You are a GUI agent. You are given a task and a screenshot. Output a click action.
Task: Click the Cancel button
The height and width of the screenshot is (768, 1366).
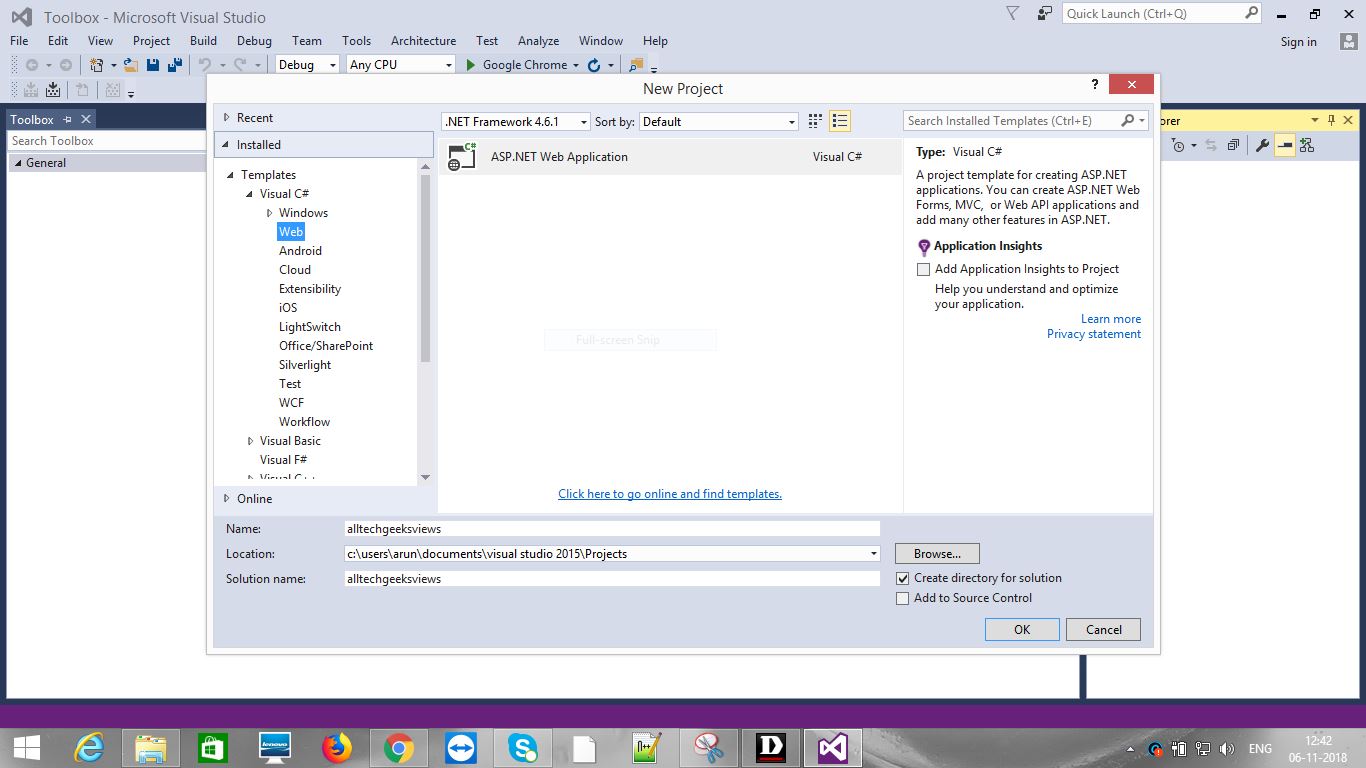(1104, 629)
